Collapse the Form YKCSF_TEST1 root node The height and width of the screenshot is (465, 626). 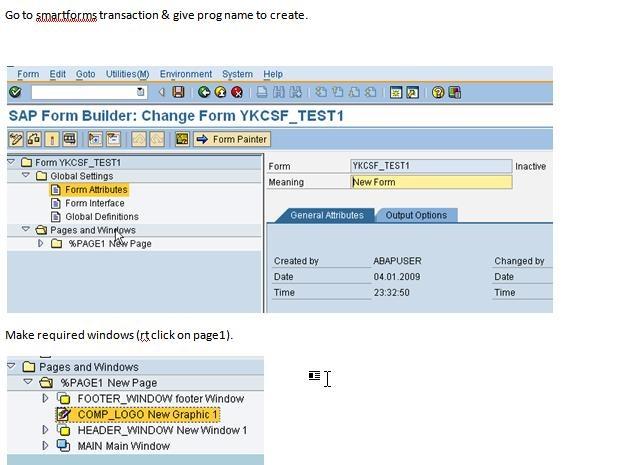[11, 162]
